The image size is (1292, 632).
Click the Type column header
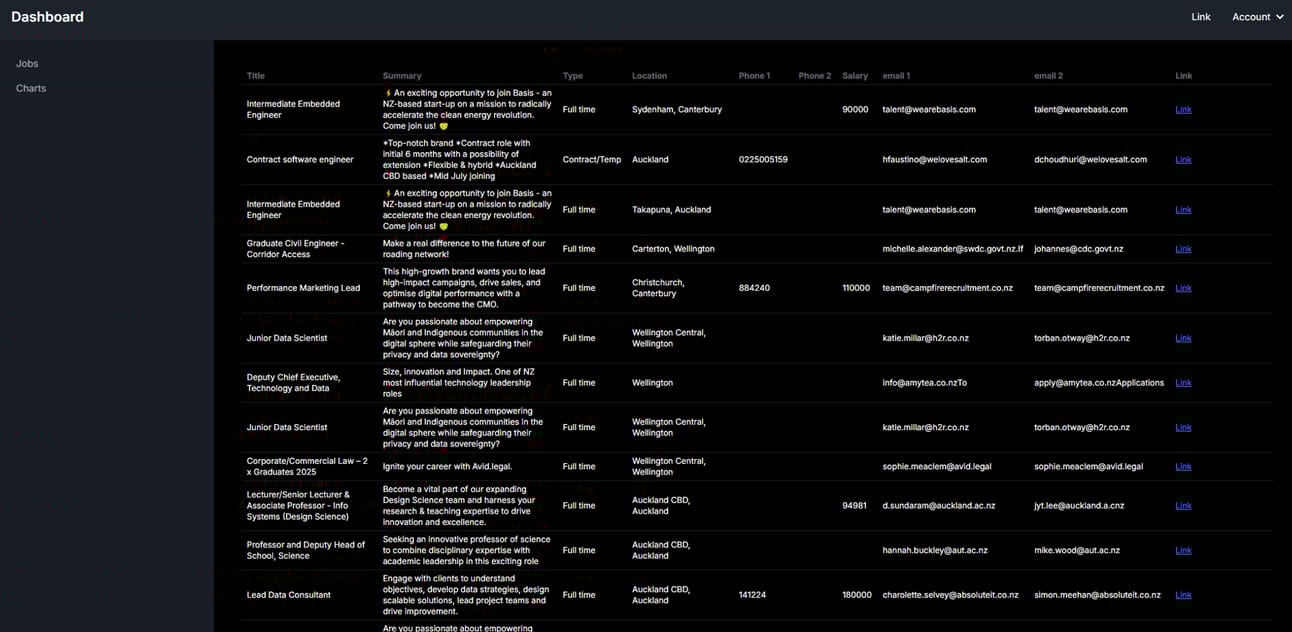click(573, 76)
